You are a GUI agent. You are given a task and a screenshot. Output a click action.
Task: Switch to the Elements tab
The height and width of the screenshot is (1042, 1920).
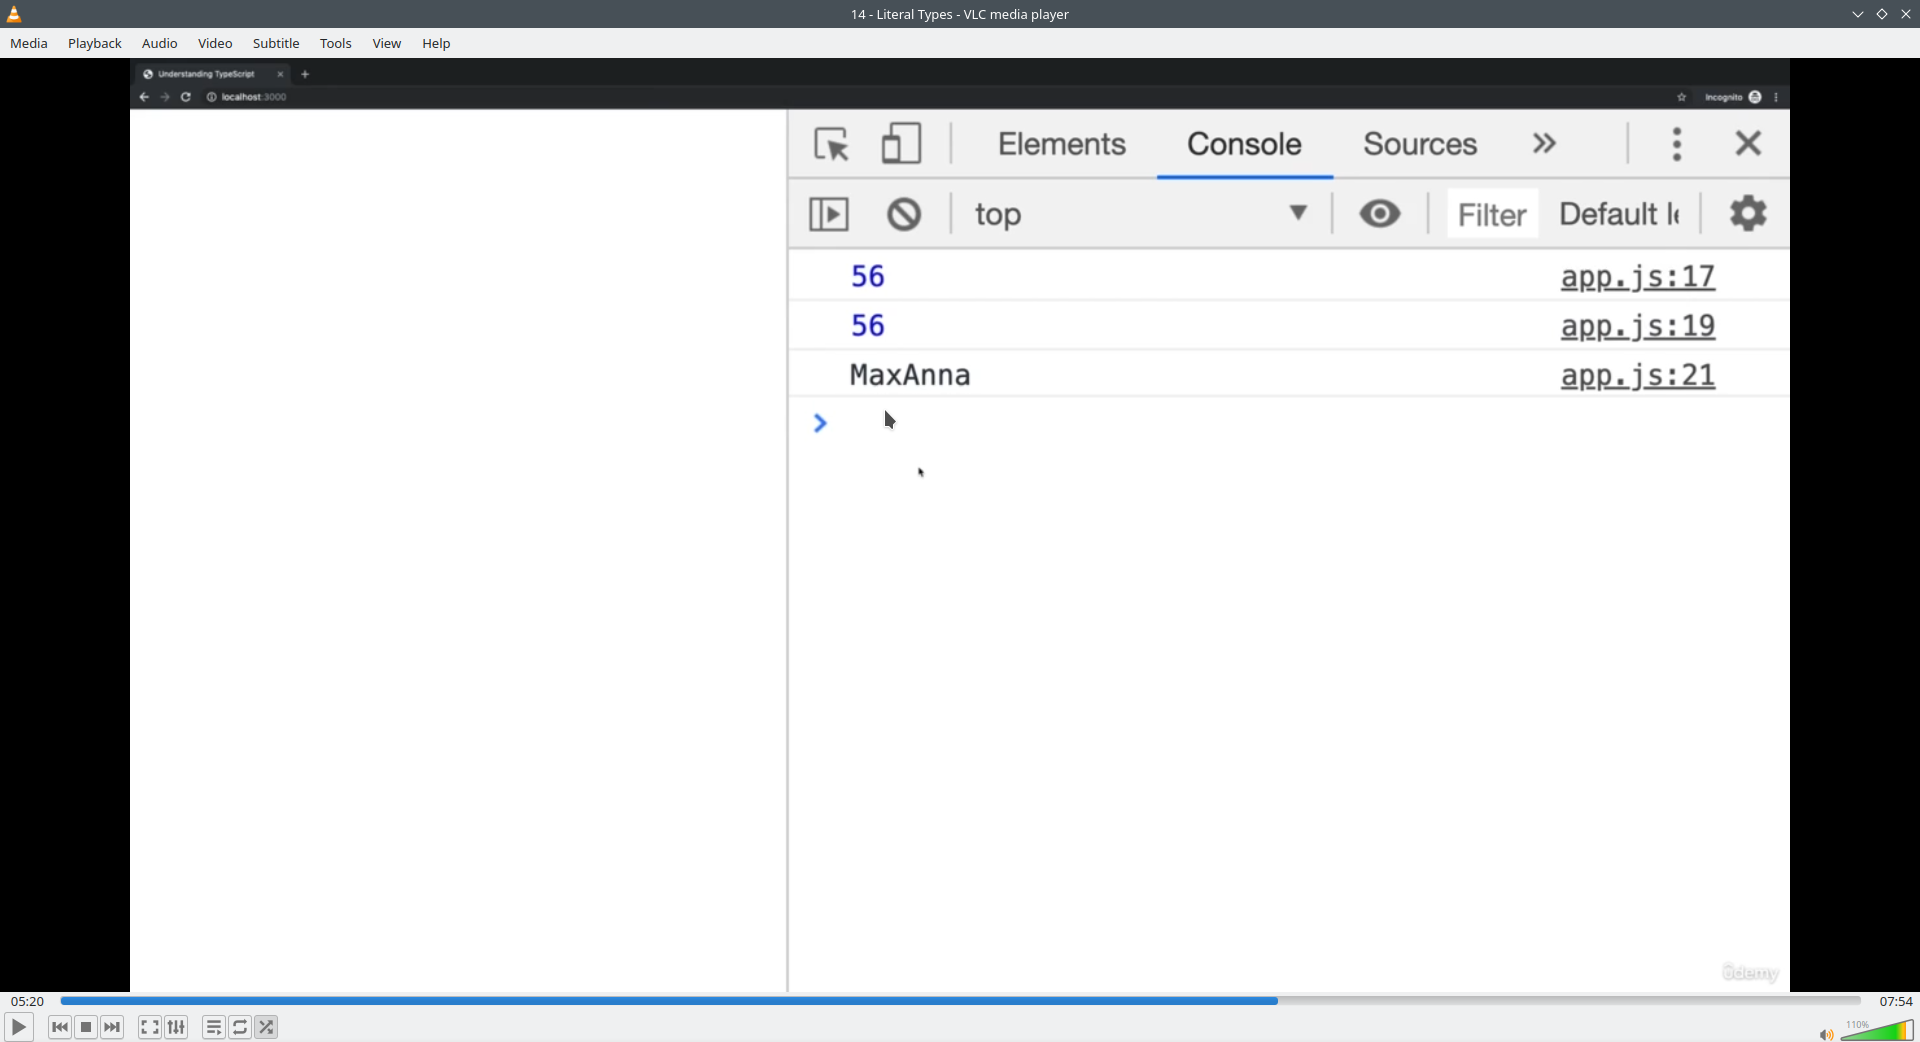1062,144
